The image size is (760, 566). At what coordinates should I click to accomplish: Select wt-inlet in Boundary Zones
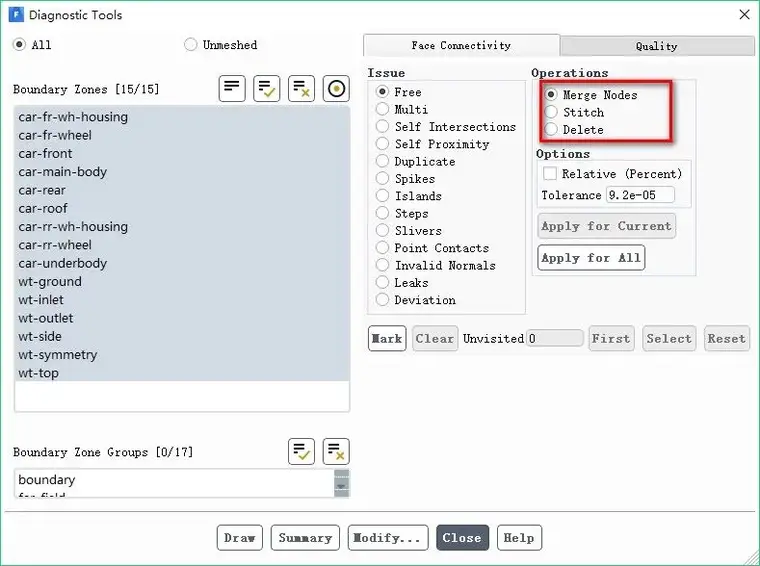[182, 299]
